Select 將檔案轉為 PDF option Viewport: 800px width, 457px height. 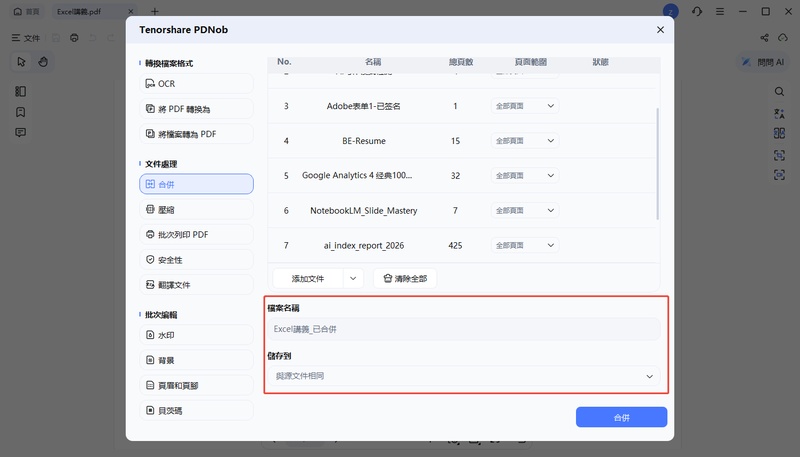(196, 134)
